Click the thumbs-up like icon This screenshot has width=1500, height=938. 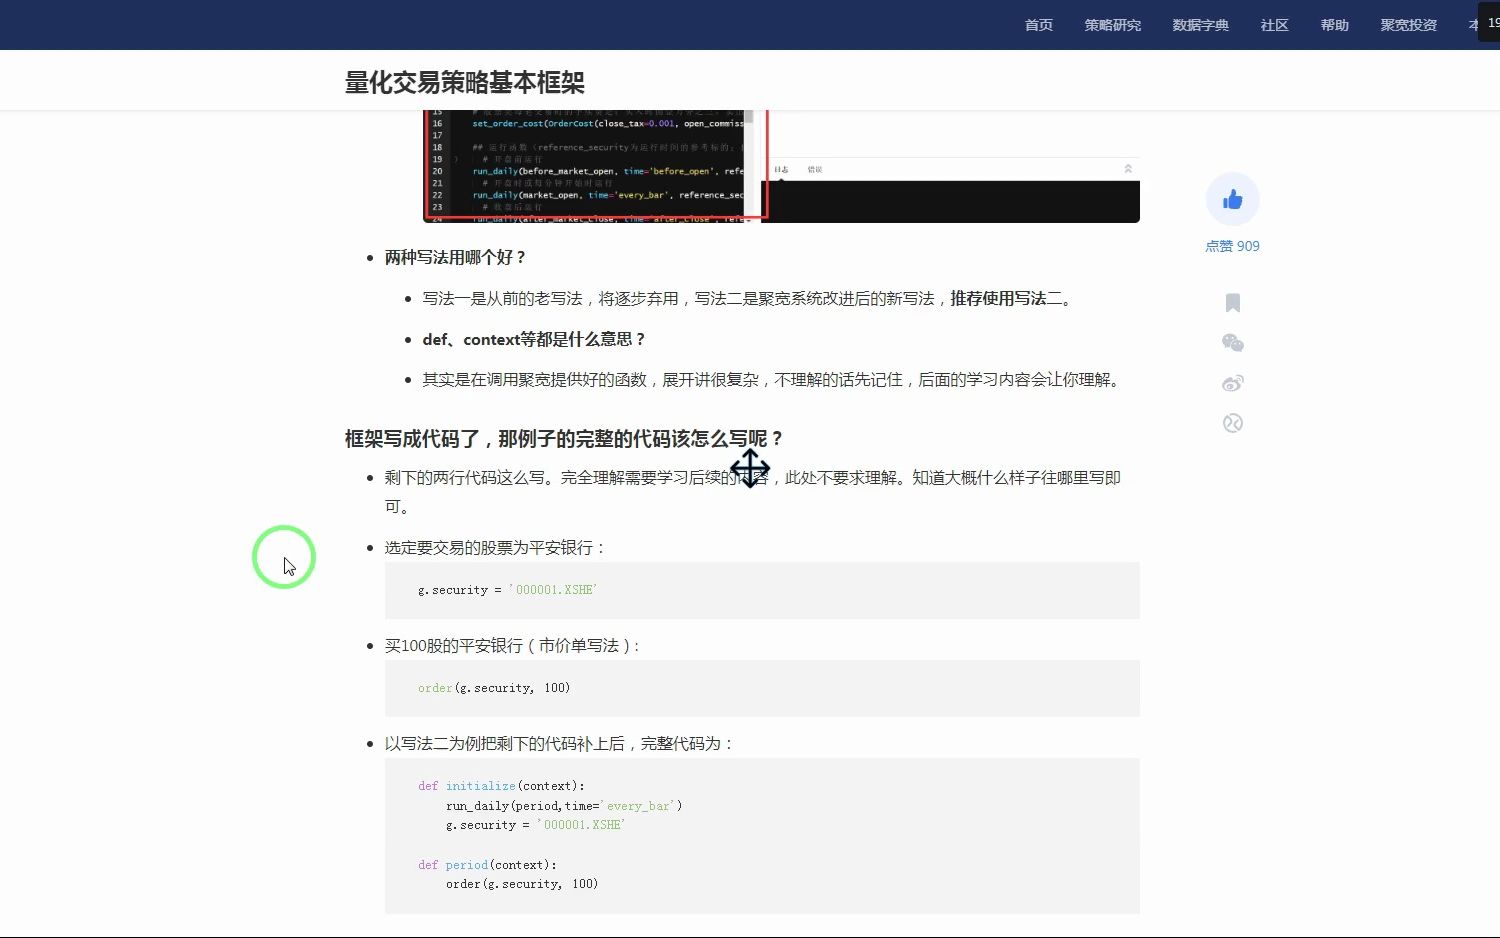[x=1232, y=200]
